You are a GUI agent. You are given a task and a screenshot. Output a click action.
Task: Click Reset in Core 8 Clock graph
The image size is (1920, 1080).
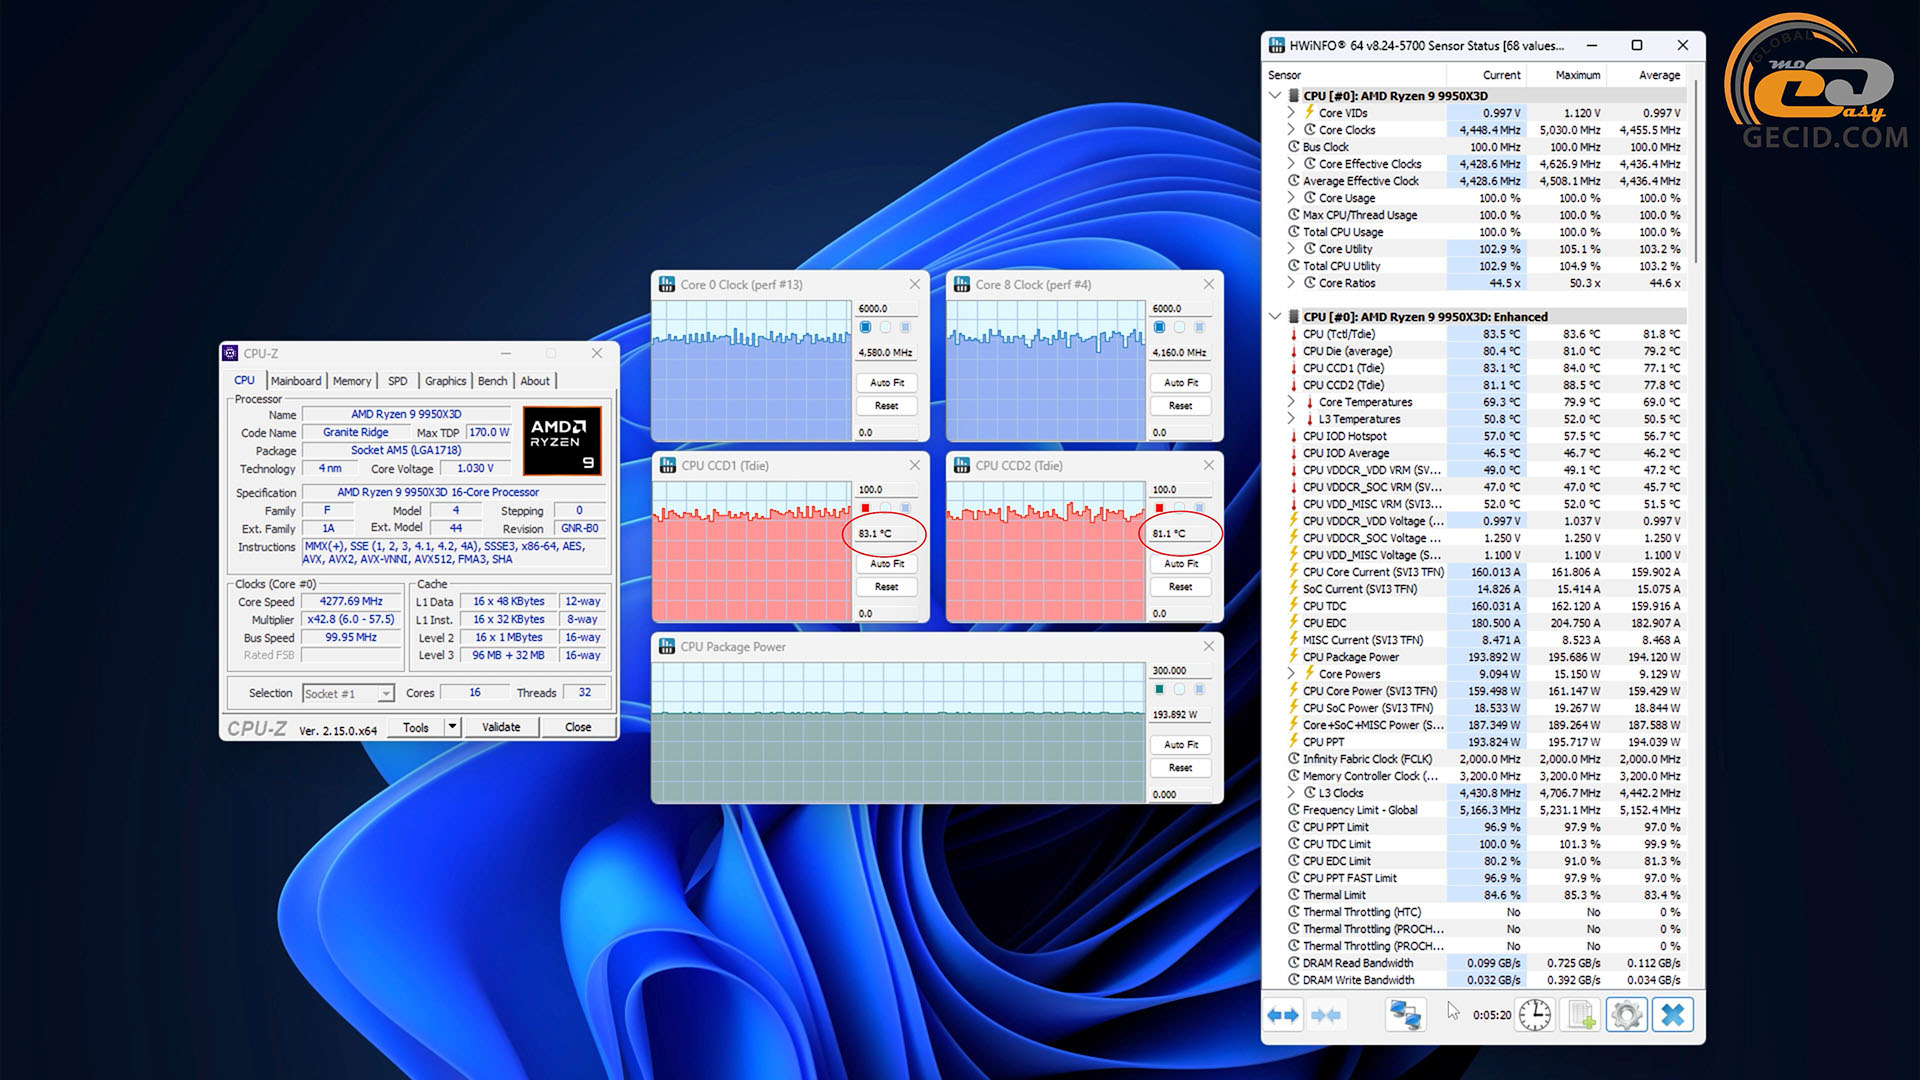[1180, 406]
